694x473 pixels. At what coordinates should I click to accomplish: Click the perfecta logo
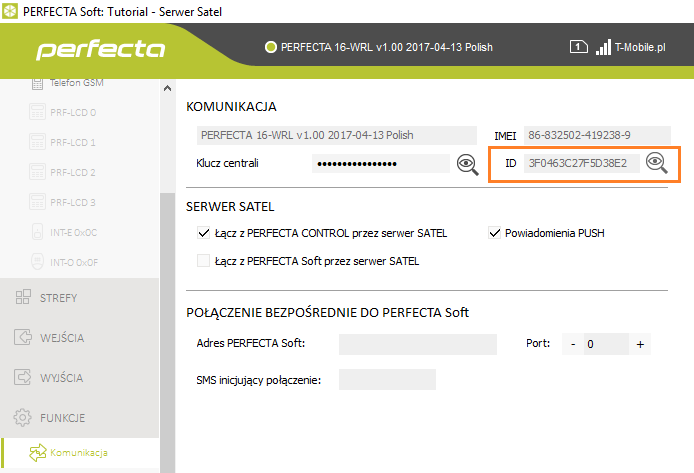click(101, 49)
